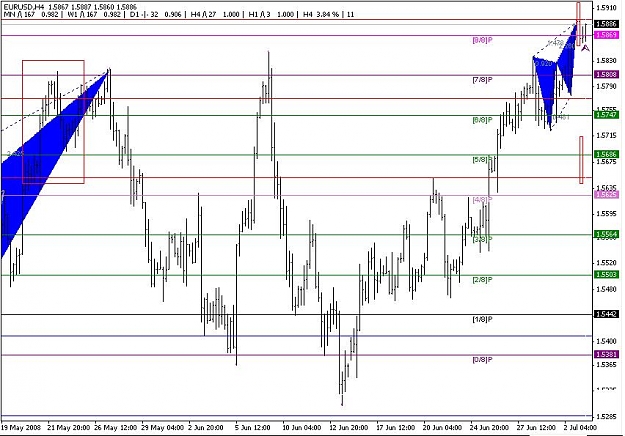Click the 'W1 /\ 167 0.982' indicator readout
Viewport: 625px width, 436px height.
click(92, 14)
